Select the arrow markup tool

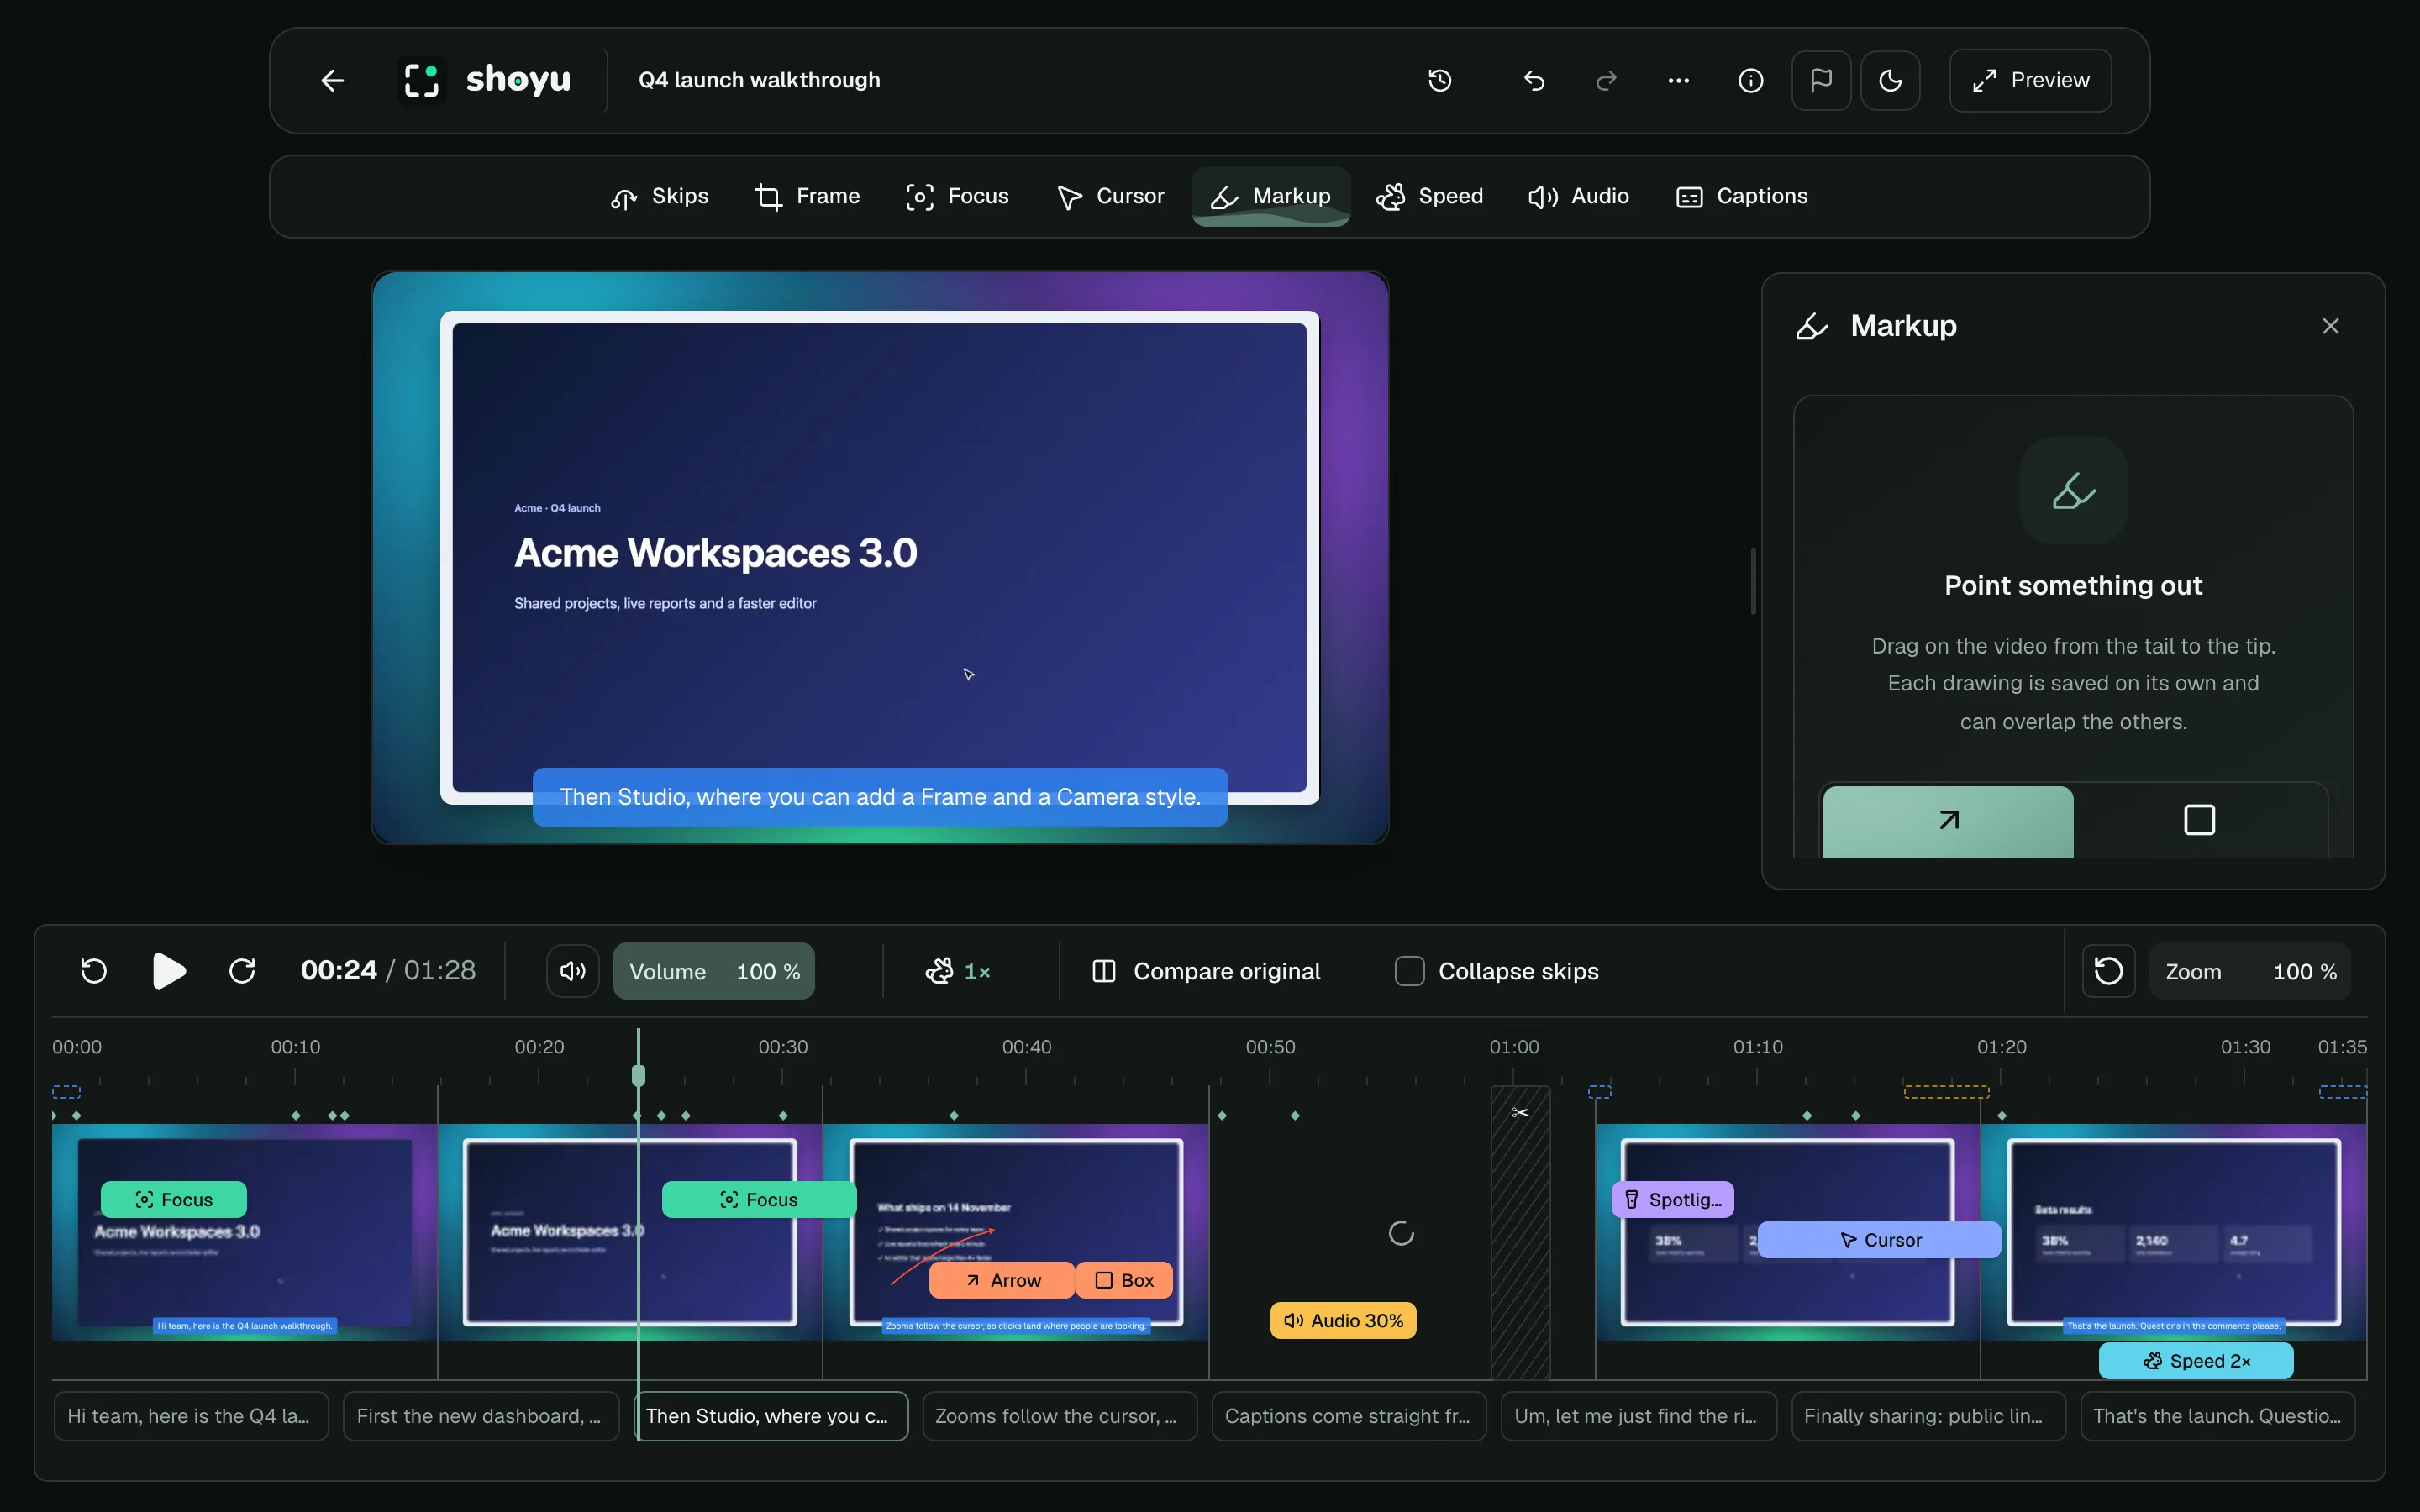[1948, 821]
